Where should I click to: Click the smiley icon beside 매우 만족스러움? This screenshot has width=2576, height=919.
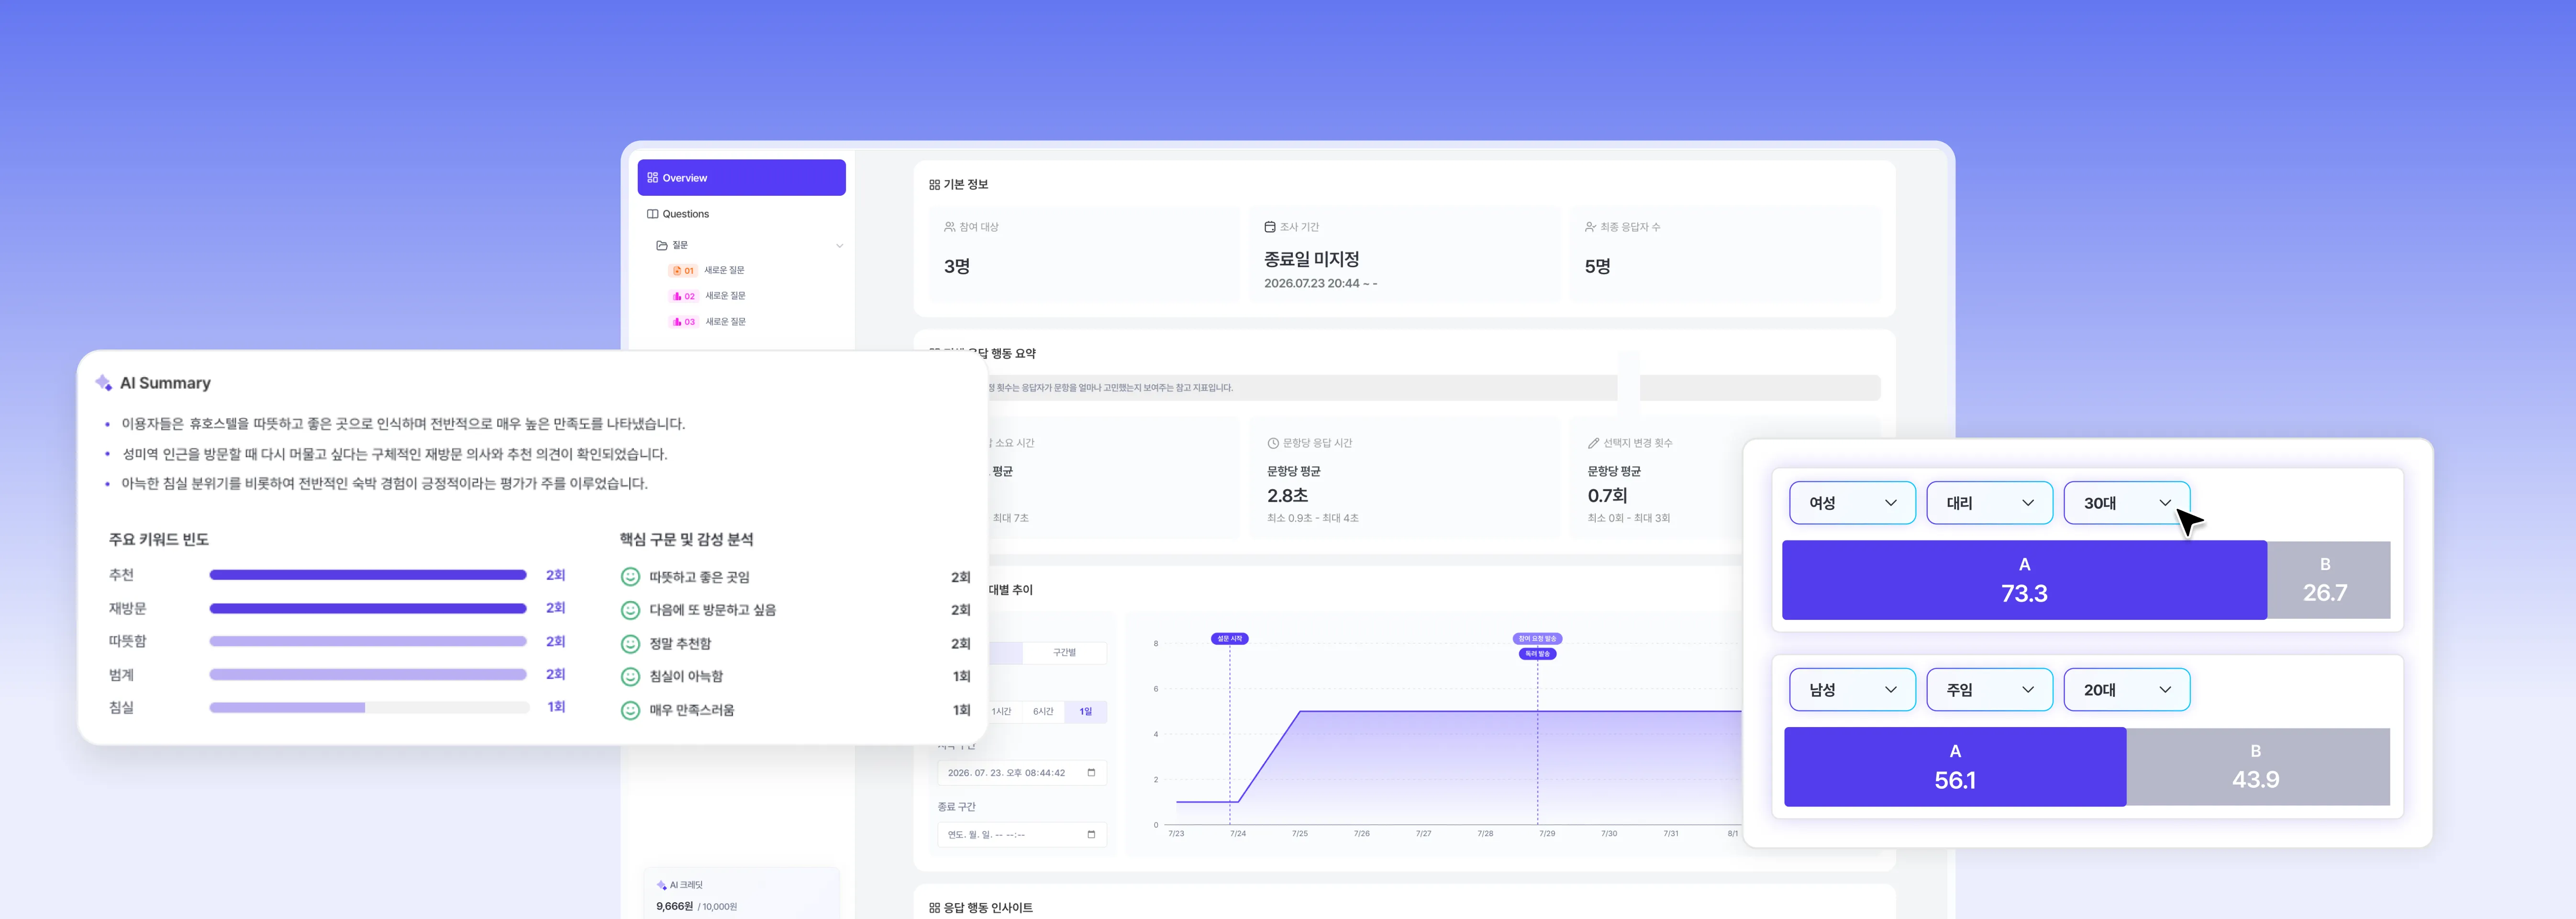click(630, 710)
